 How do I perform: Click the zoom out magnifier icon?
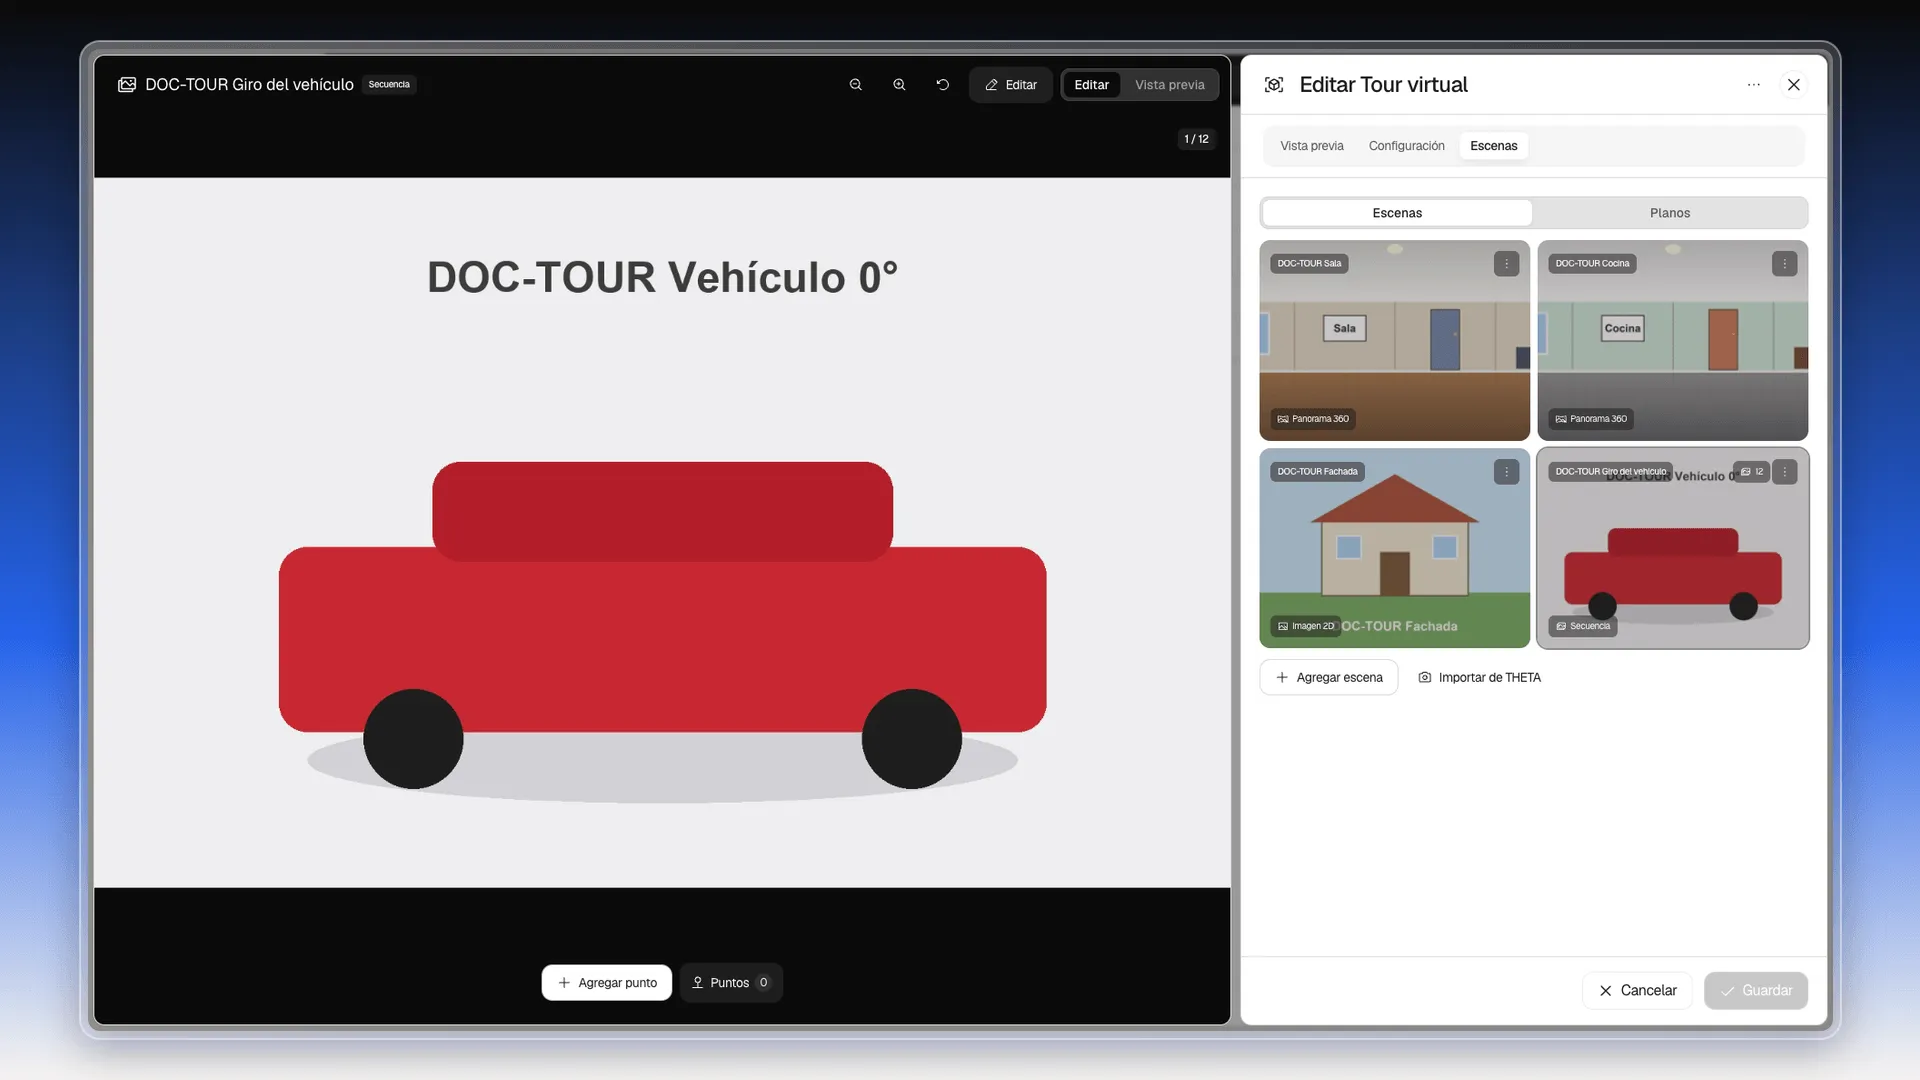pos(856,85)
